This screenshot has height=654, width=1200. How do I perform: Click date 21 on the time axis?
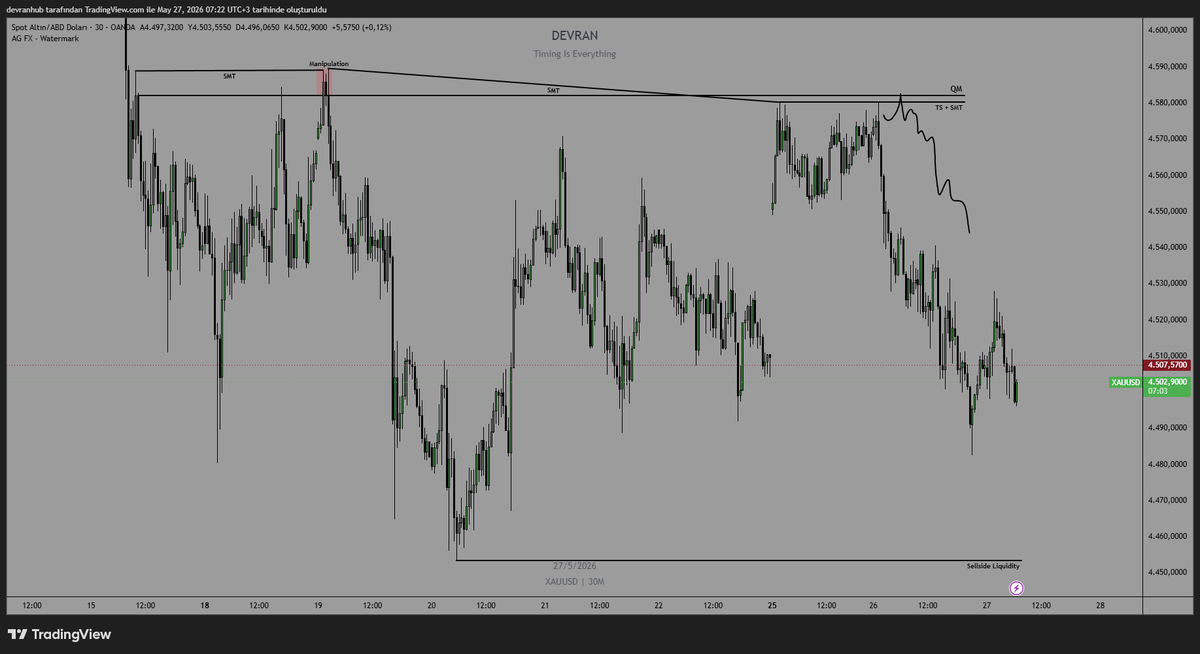coord(545,605)
